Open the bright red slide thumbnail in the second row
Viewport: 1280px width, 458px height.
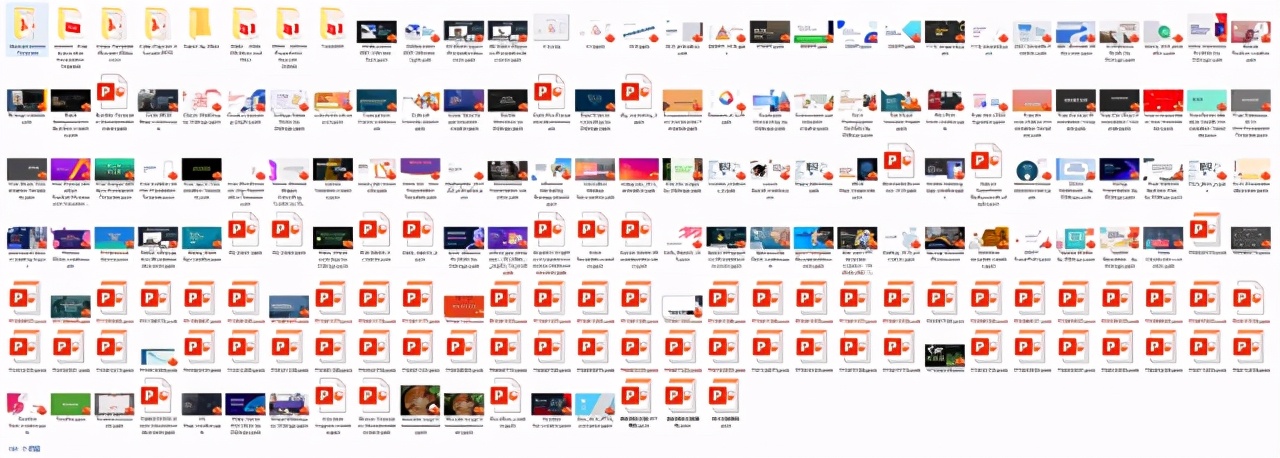coord(1162,100)
